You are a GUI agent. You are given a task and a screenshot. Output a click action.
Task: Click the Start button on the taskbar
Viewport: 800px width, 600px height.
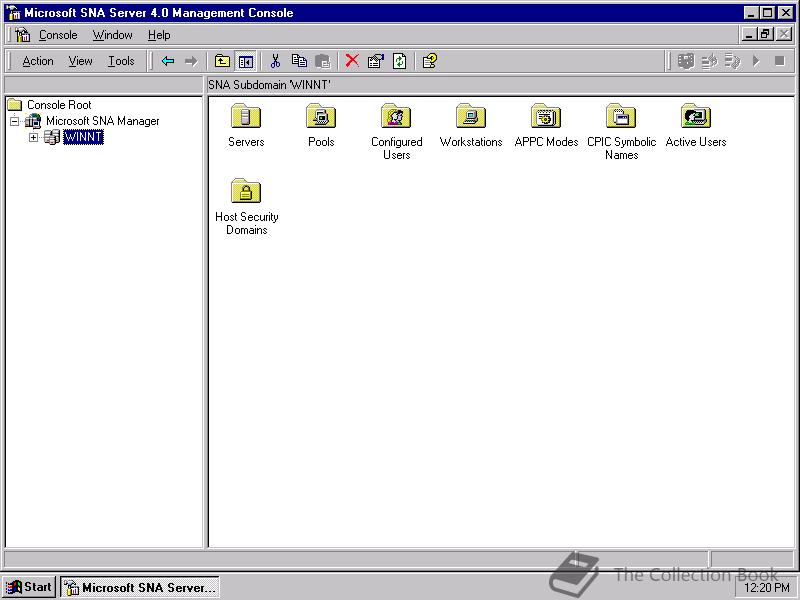point(30,587)
